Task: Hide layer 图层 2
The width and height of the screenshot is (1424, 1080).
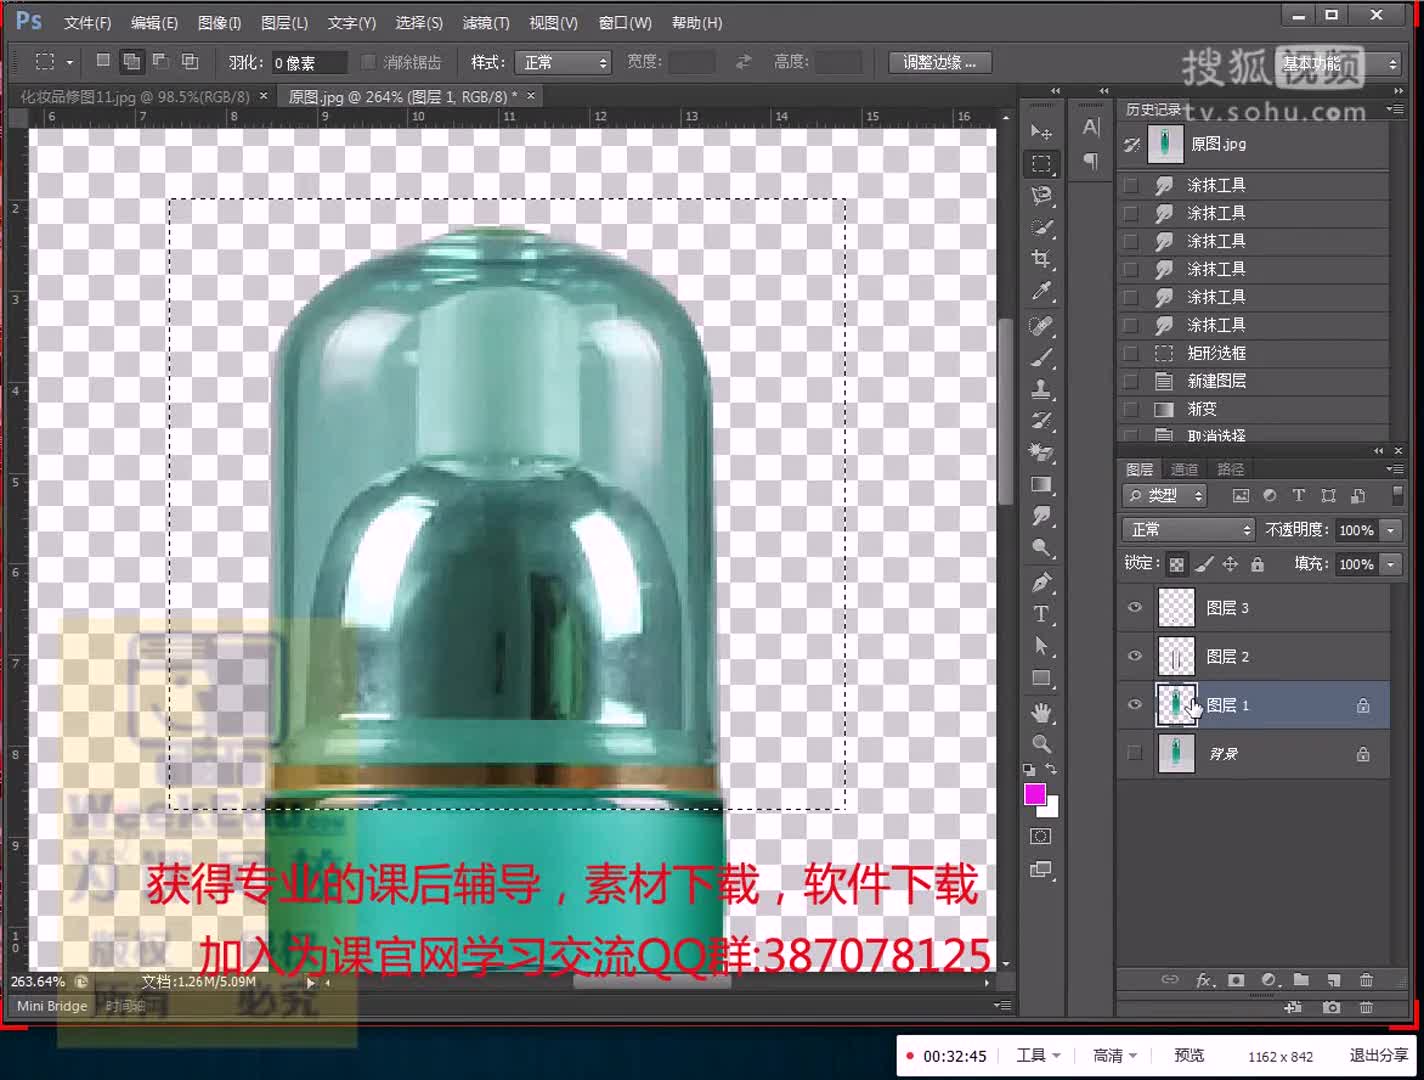Action: tap(1135, 656)
